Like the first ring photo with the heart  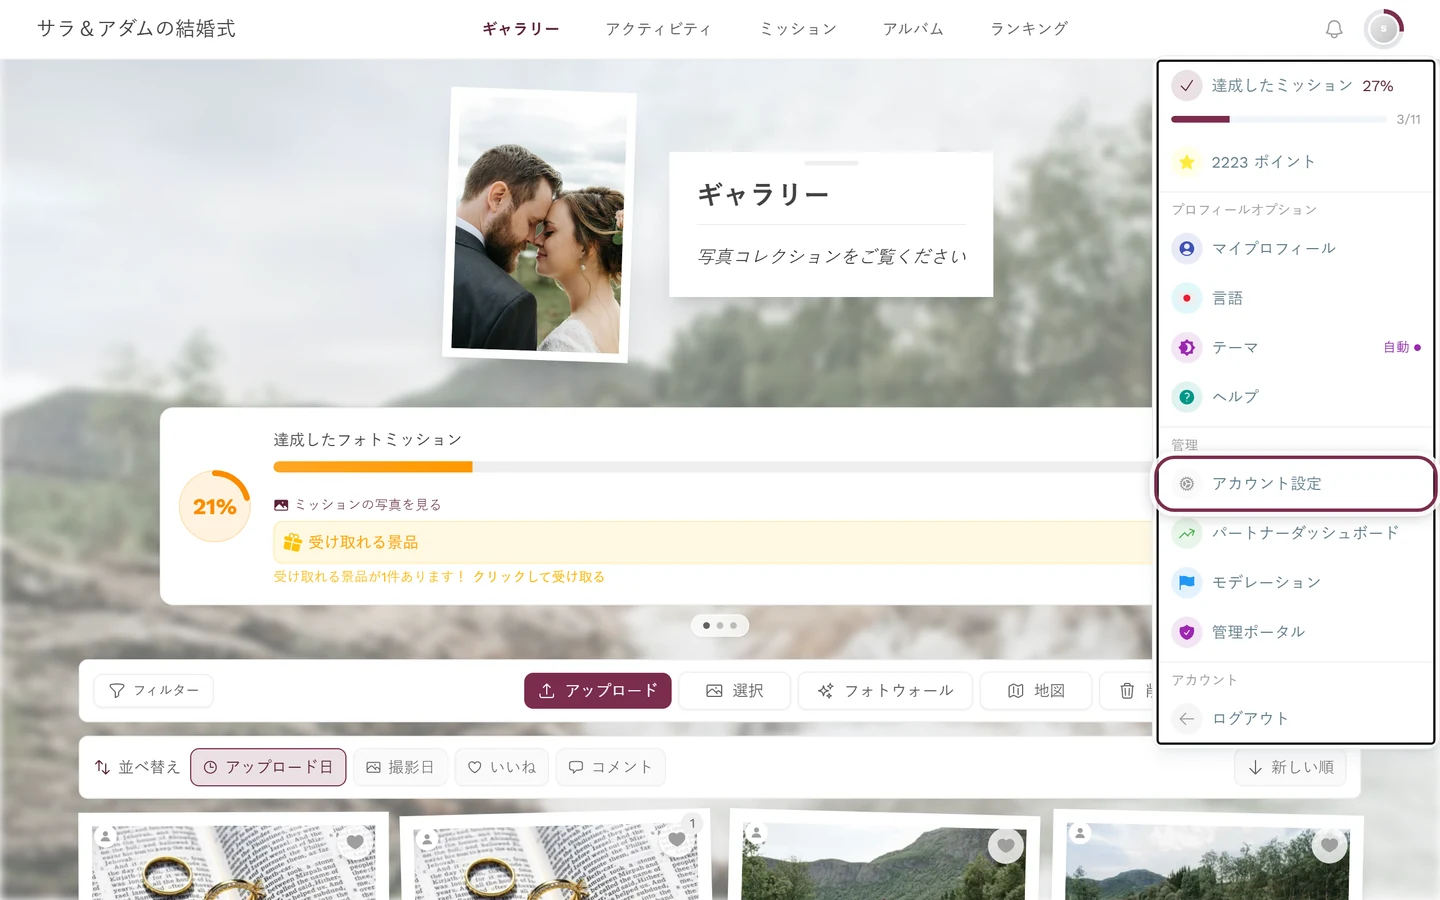[x=355, y=842]
